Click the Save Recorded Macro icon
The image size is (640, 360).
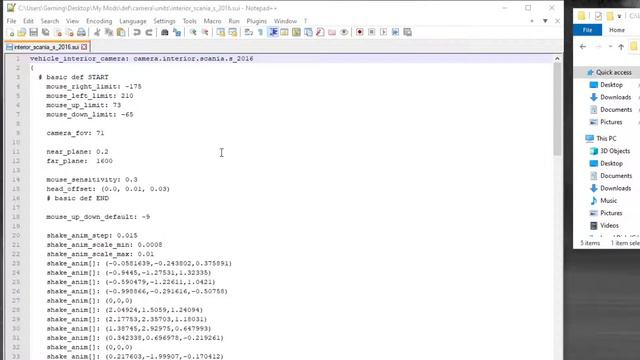tap(407, 32)
